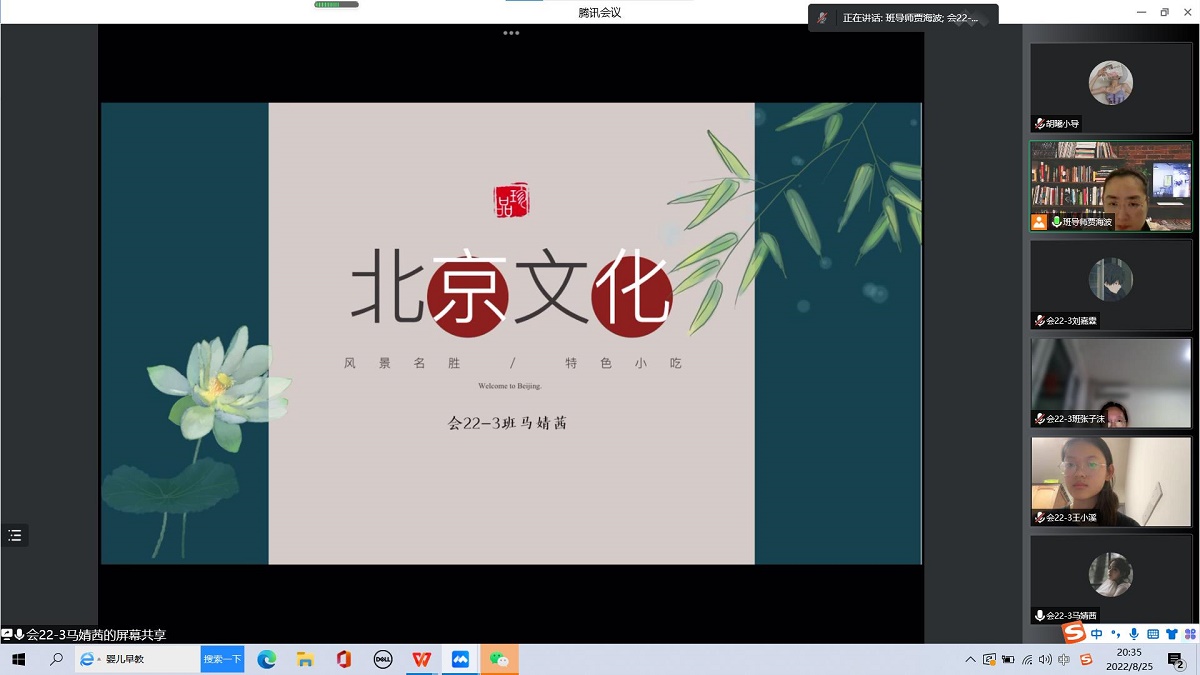Open WPS Office from the taskbar
The height and width of the screenshot is (675, 1200).
422,660
